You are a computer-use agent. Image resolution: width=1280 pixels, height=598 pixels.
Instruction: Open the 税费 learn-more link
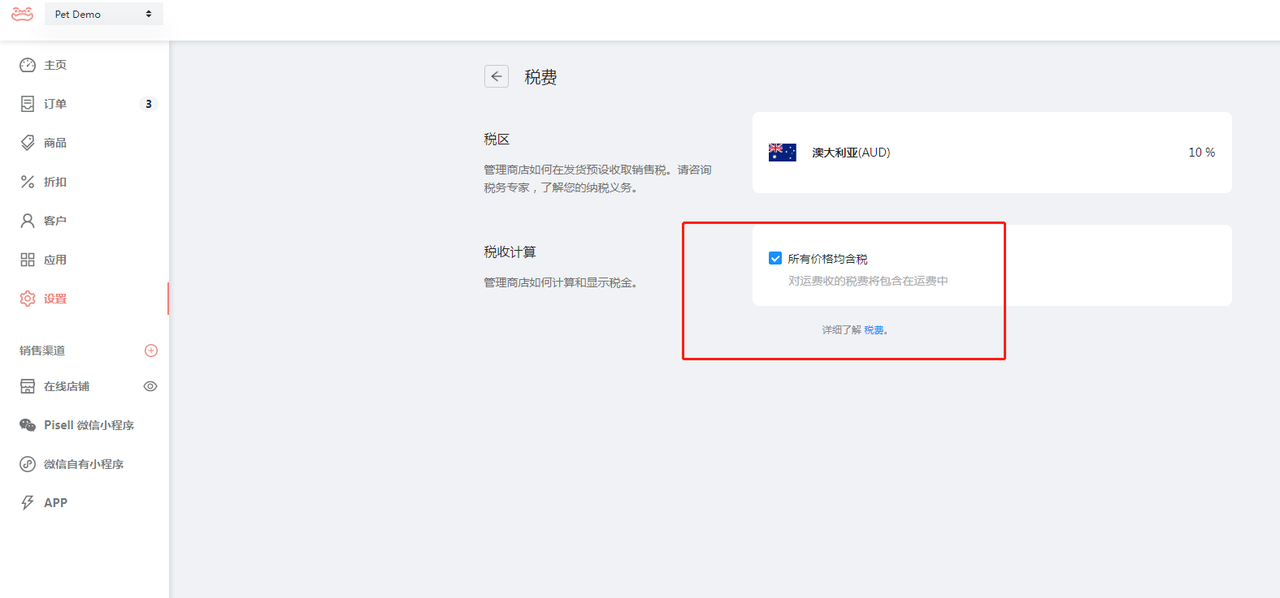[x=874, y=329]
